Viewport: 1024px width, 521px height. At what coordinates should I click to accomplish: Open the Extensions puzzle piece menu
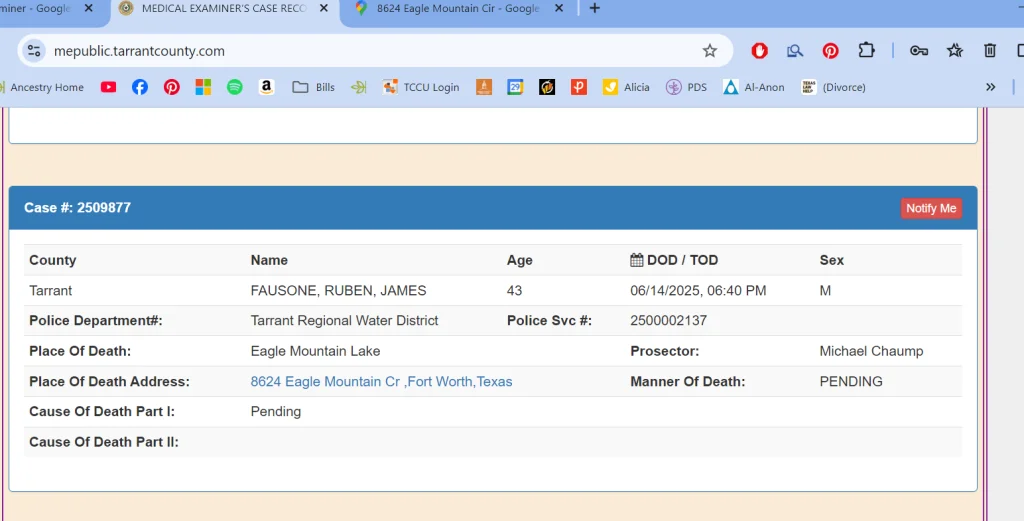point(866,51)
